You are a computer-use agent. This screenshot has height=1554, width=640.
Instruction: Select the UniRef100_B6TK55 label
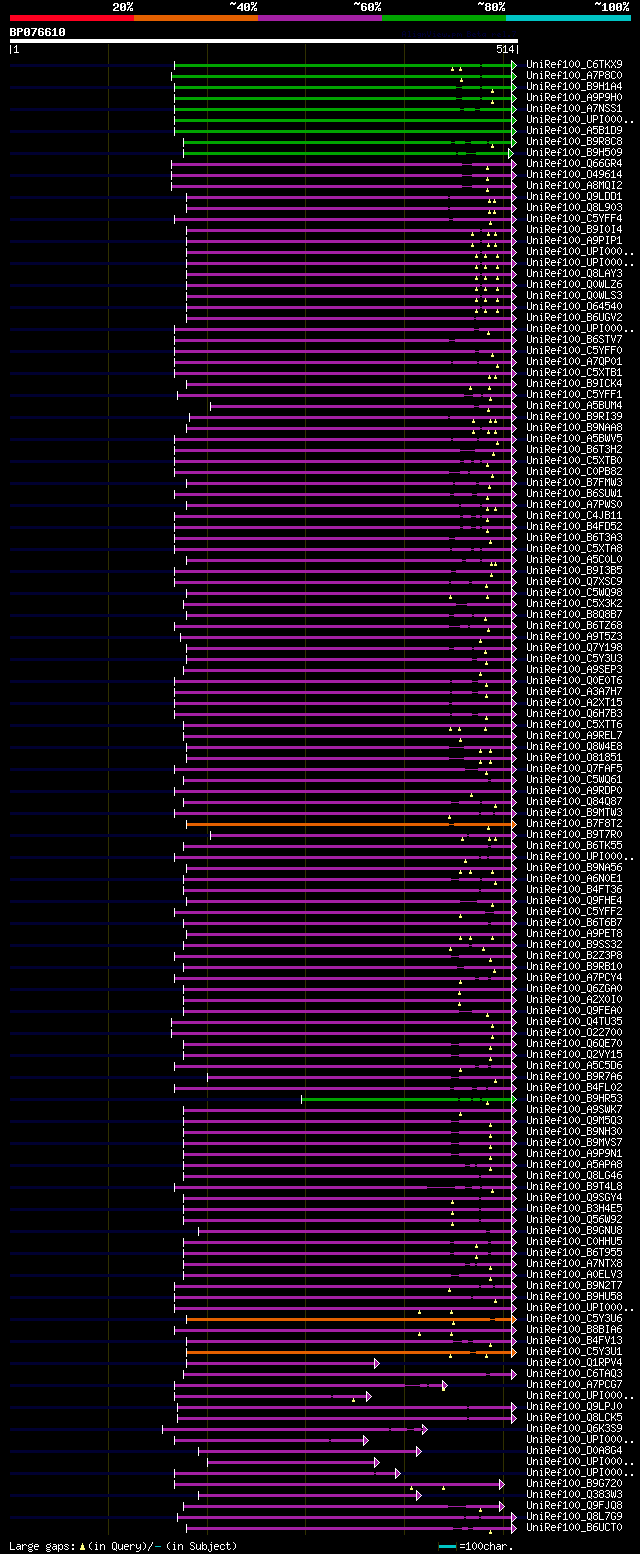click(x=574, y=845)
